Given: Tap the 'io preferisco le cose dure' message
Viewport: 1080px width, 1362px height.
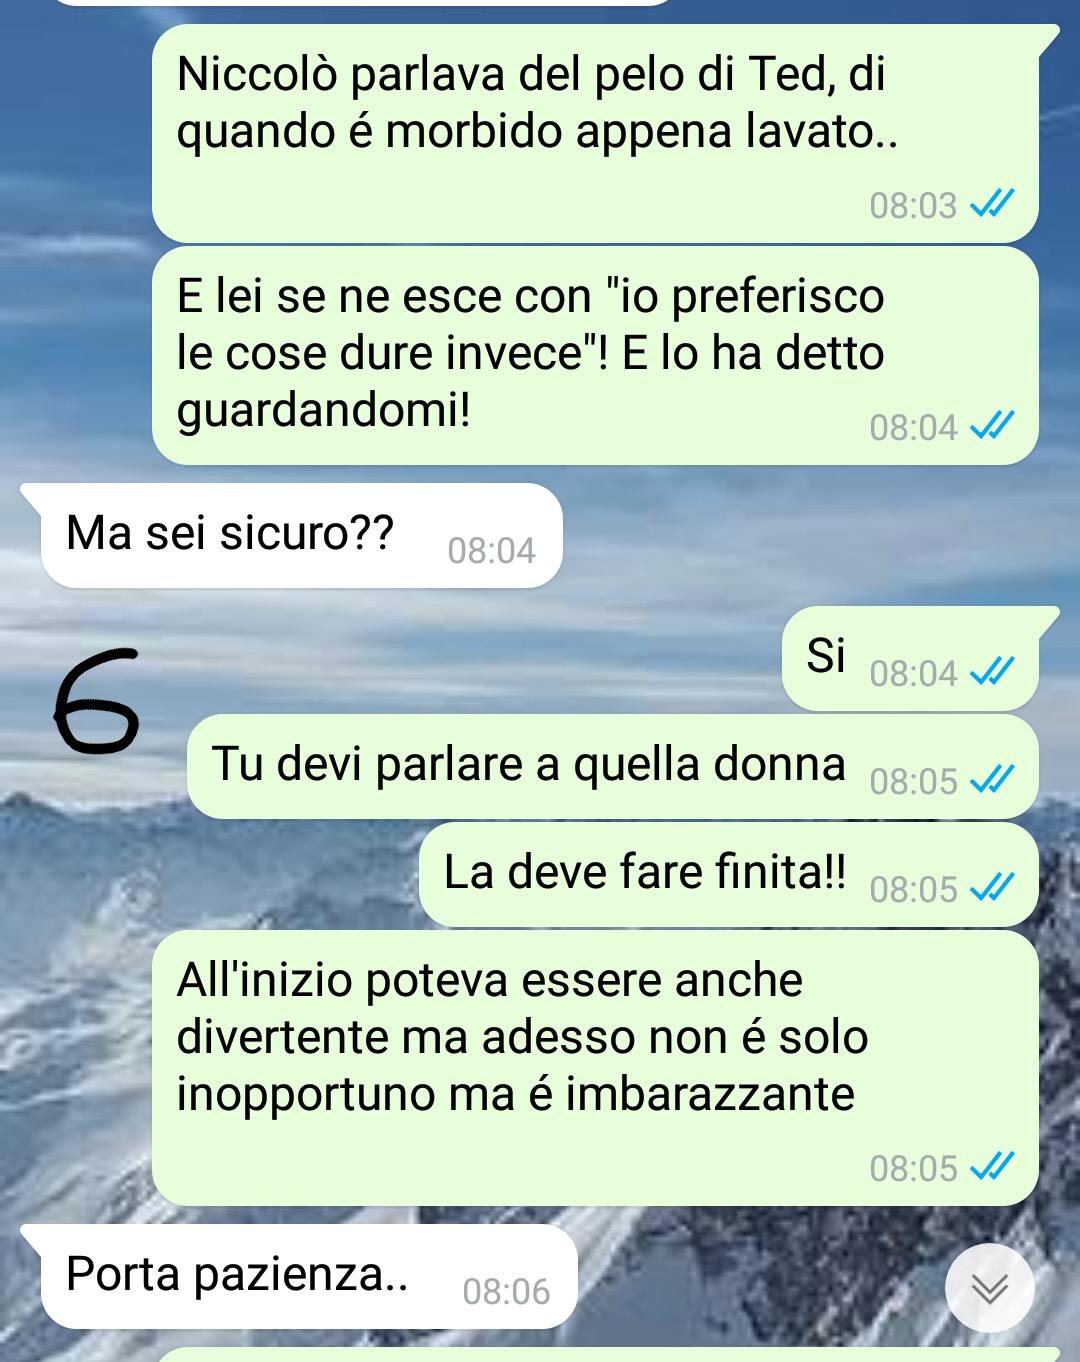Looking at the screenshot, I should click(x=596, y=356).
